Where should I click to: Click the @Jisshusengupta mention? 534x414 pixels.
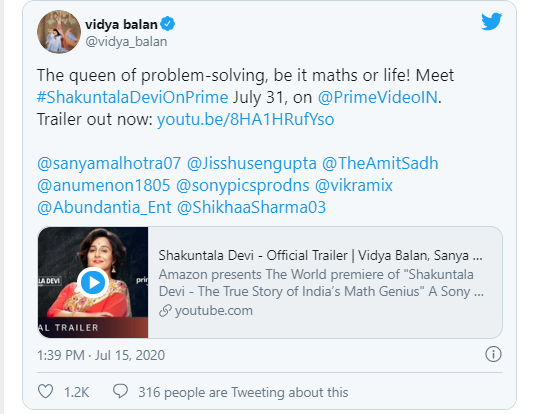coord(252,163)
